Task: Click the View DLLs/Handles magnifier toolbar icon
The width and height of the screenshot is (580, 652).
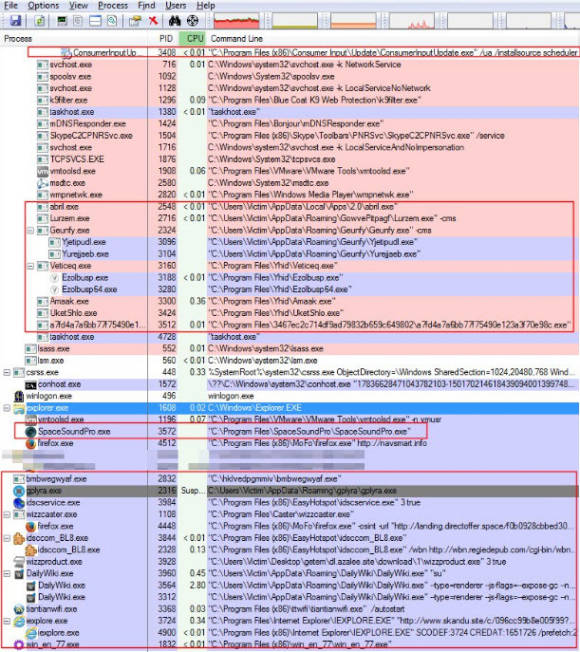Action: coord(112,20)
